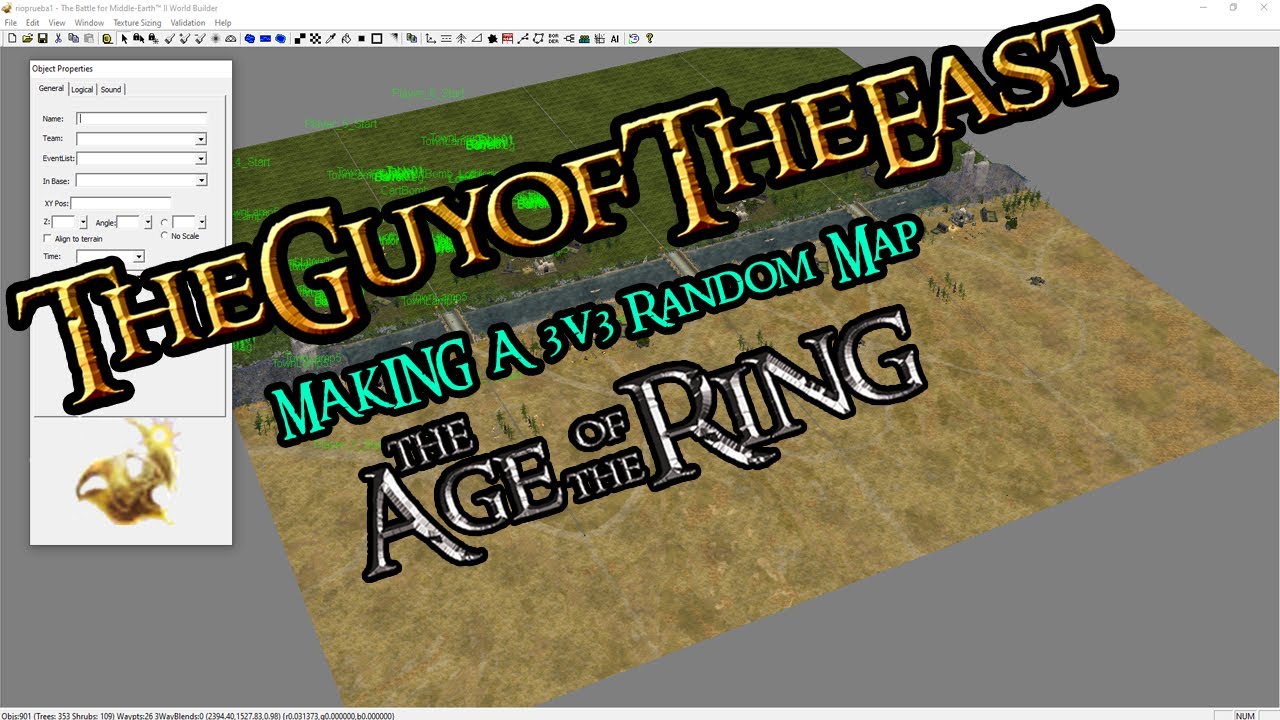Viewport: 1280px width, 720px height.
Task: Open the Window menu
Action: pos(89,23)
